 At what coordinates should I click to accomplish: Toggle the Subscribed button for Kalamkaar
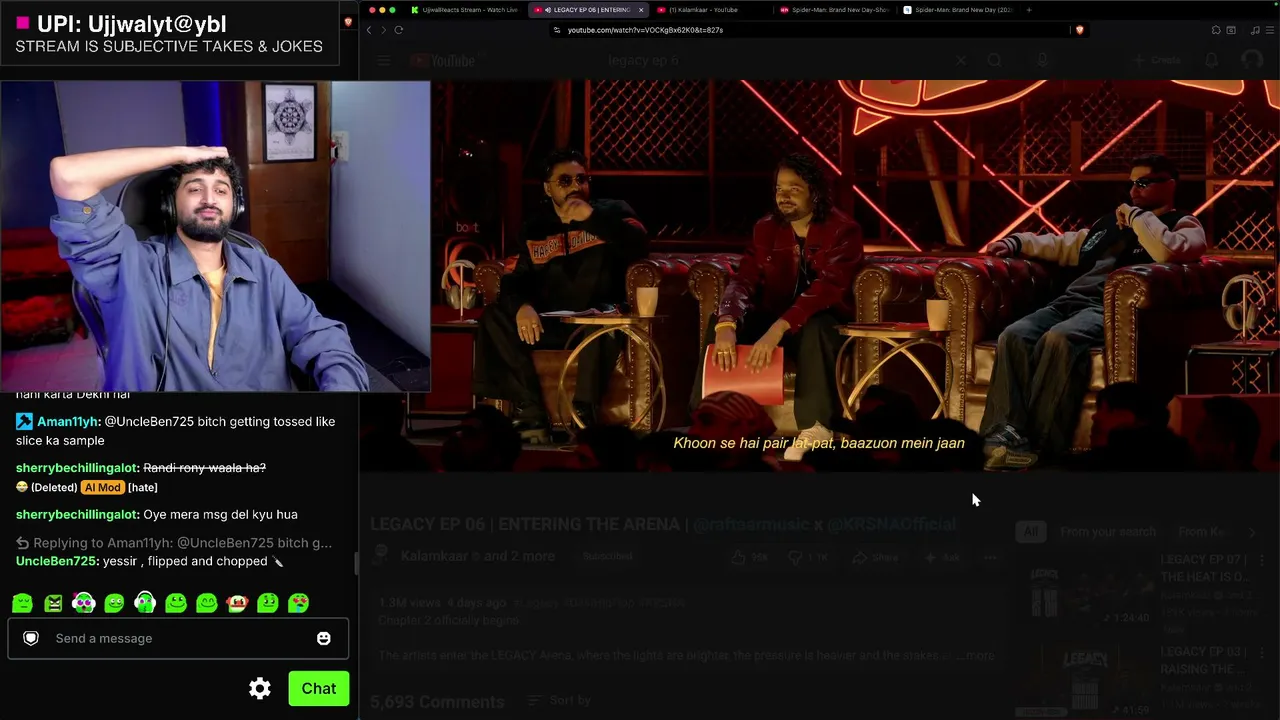tap(607, 556)
